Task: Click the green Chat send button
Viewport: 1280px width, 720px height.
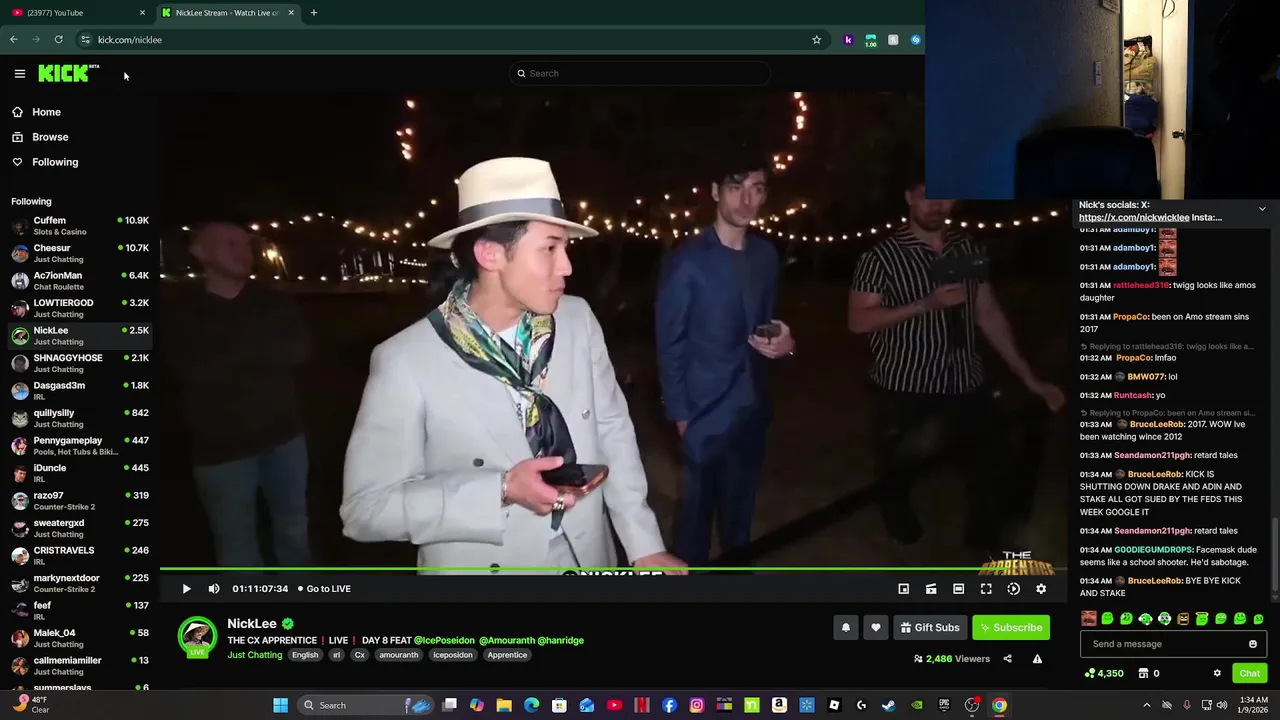Action: pos(1249,674)
